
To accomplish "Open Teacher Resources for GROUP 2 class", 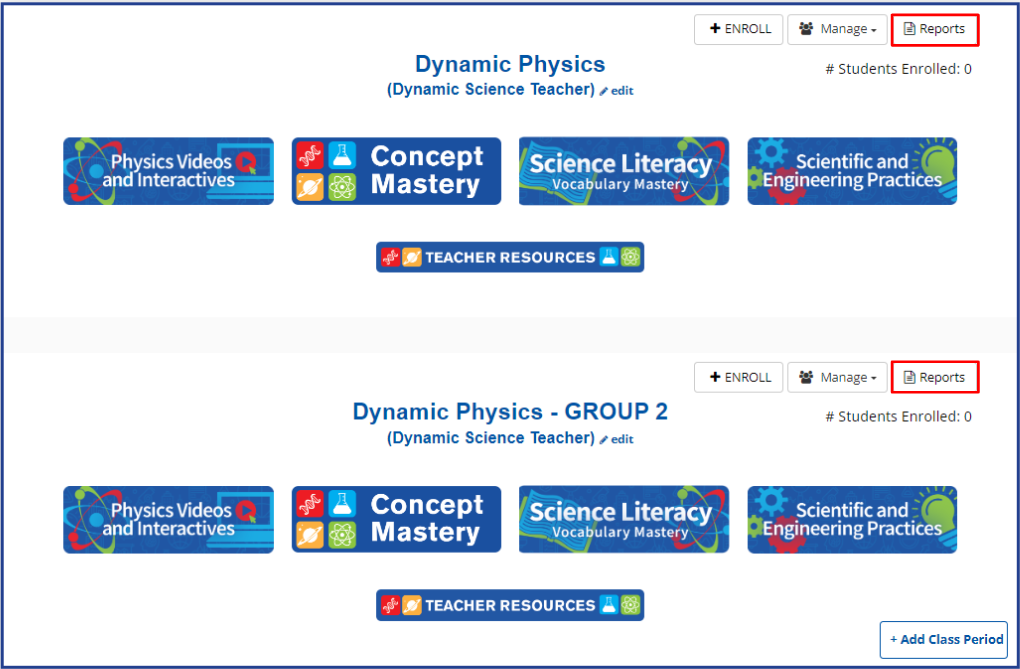I will [510, 605].
